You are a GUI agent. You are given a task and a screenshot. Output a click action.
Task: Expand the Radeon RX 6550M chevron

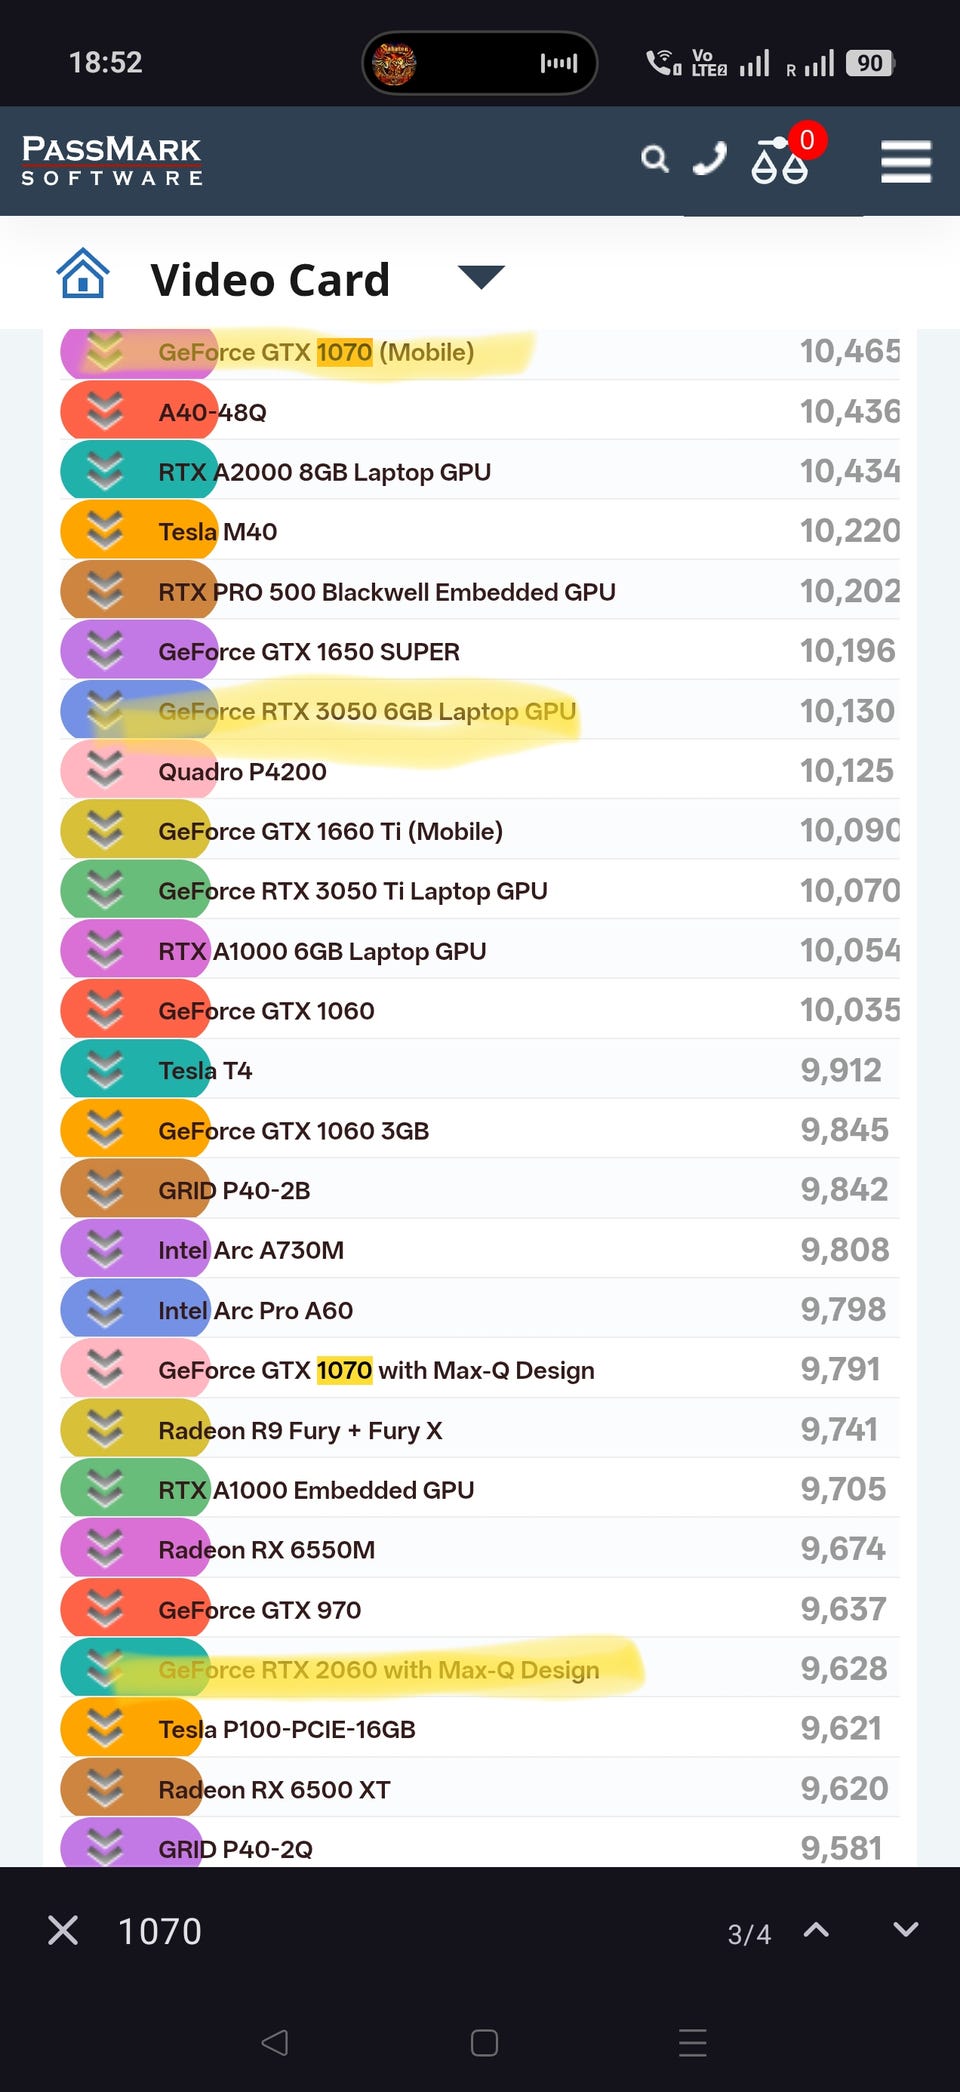(105, 1549)
